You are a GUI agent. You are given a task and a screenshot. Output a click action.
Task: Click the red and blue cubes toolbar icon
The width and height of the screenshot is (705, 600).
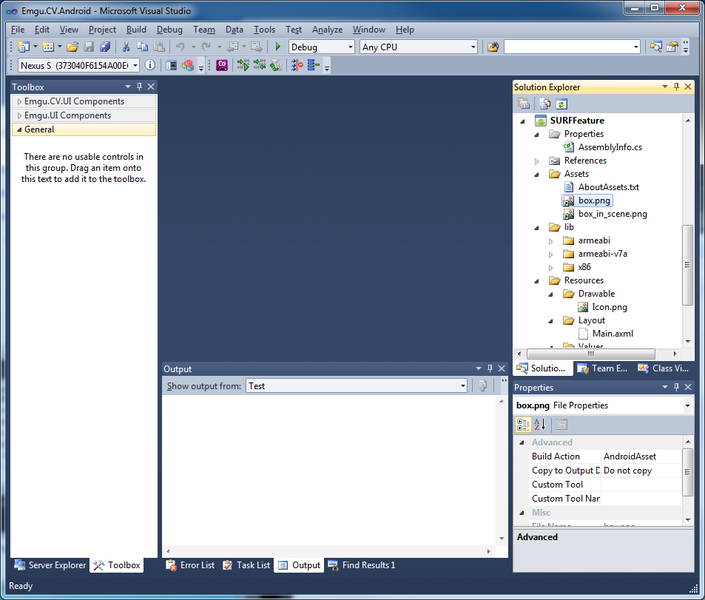[188, 66]
